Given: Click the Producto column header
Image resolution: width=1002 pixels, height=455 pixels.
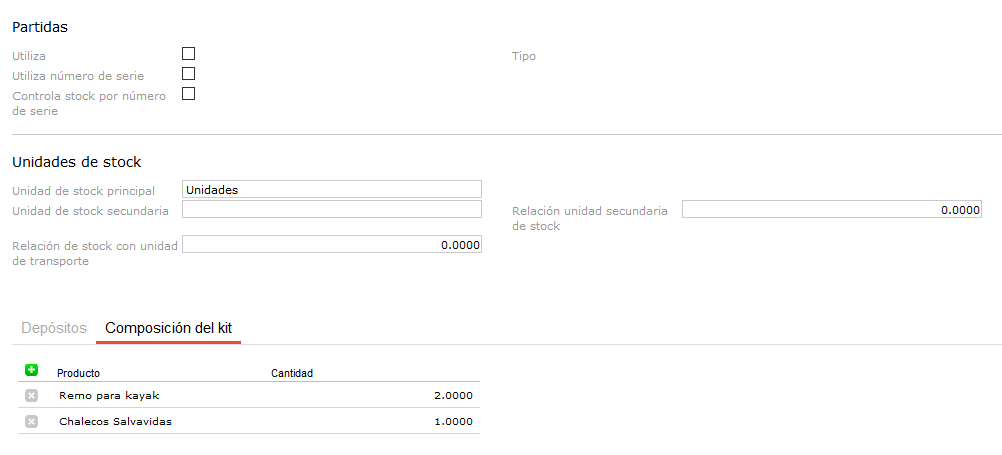Looking at the screenshot, I should point(78,373).
